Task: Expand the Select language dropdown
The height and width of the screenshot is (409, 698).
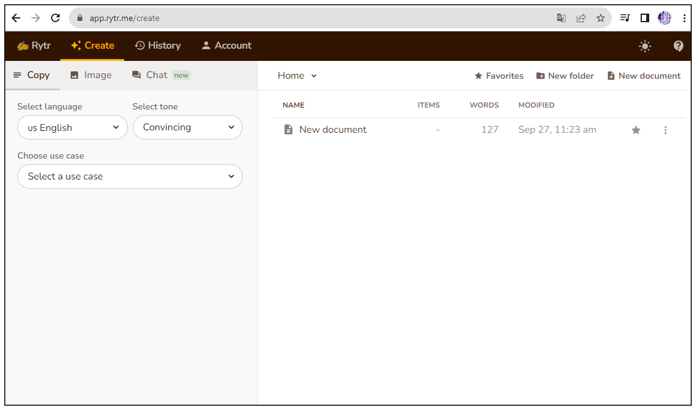Action: (x=72, y=128)
